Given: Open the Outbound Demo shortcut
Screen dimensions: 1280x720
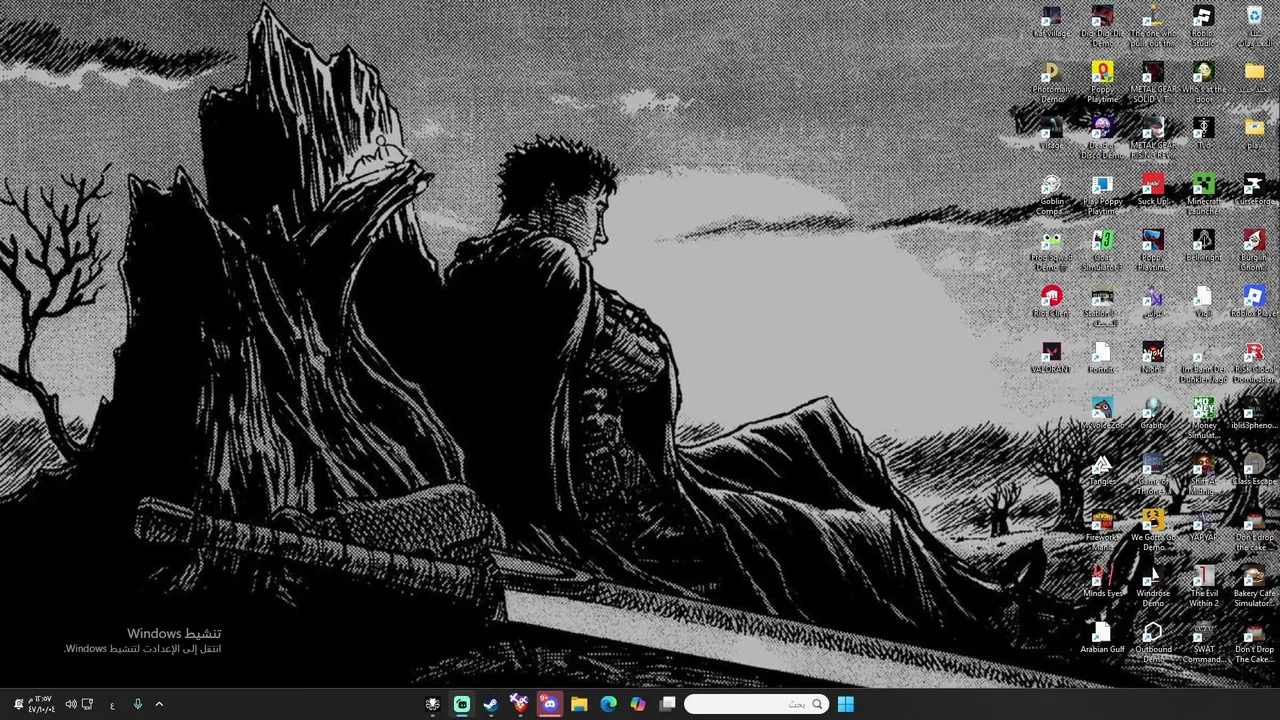Looking at the screenshot, I should click(x=1153, y=643).
